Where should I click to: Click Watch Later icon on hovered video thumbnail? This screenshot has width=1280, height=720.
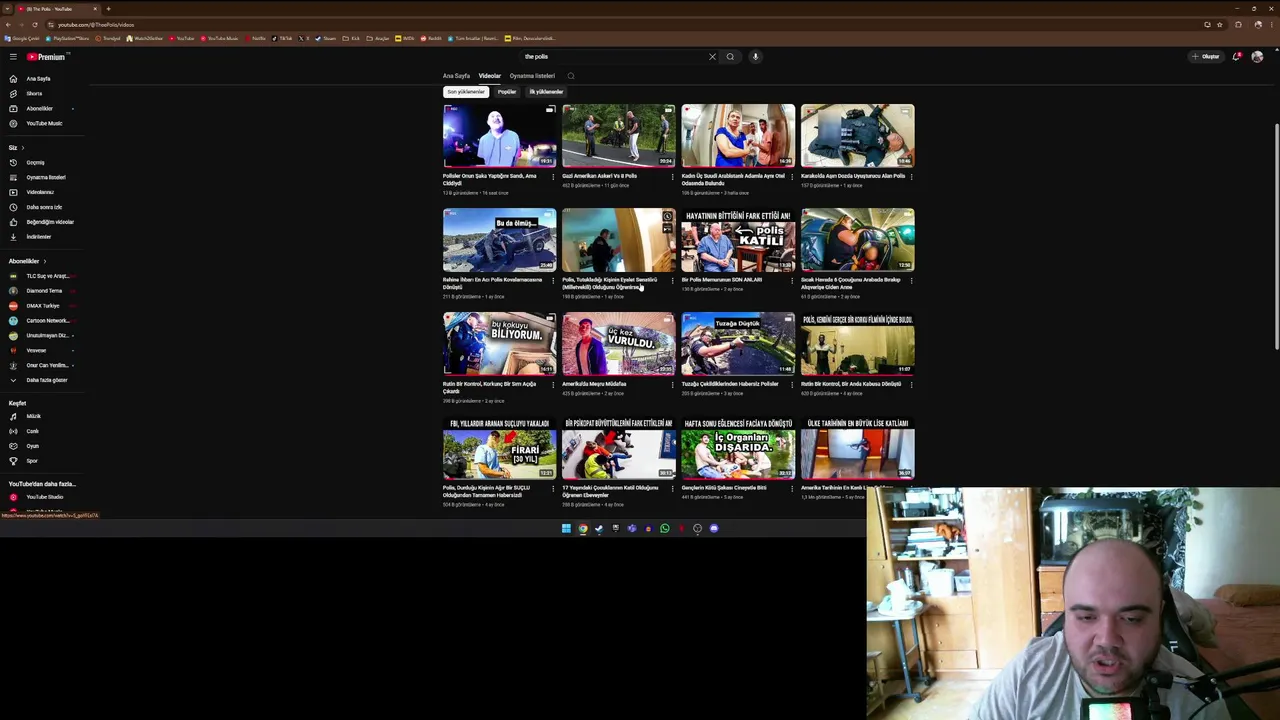667,217
